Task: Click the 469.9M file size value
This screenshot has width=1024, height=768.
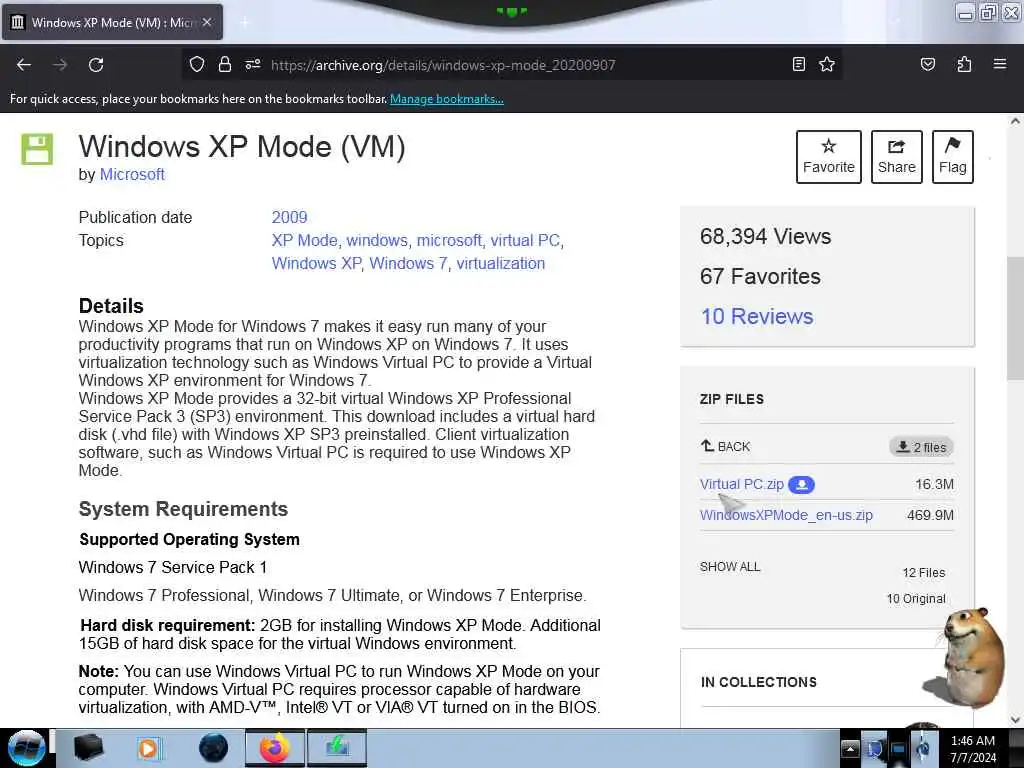Action: [930, 515]
